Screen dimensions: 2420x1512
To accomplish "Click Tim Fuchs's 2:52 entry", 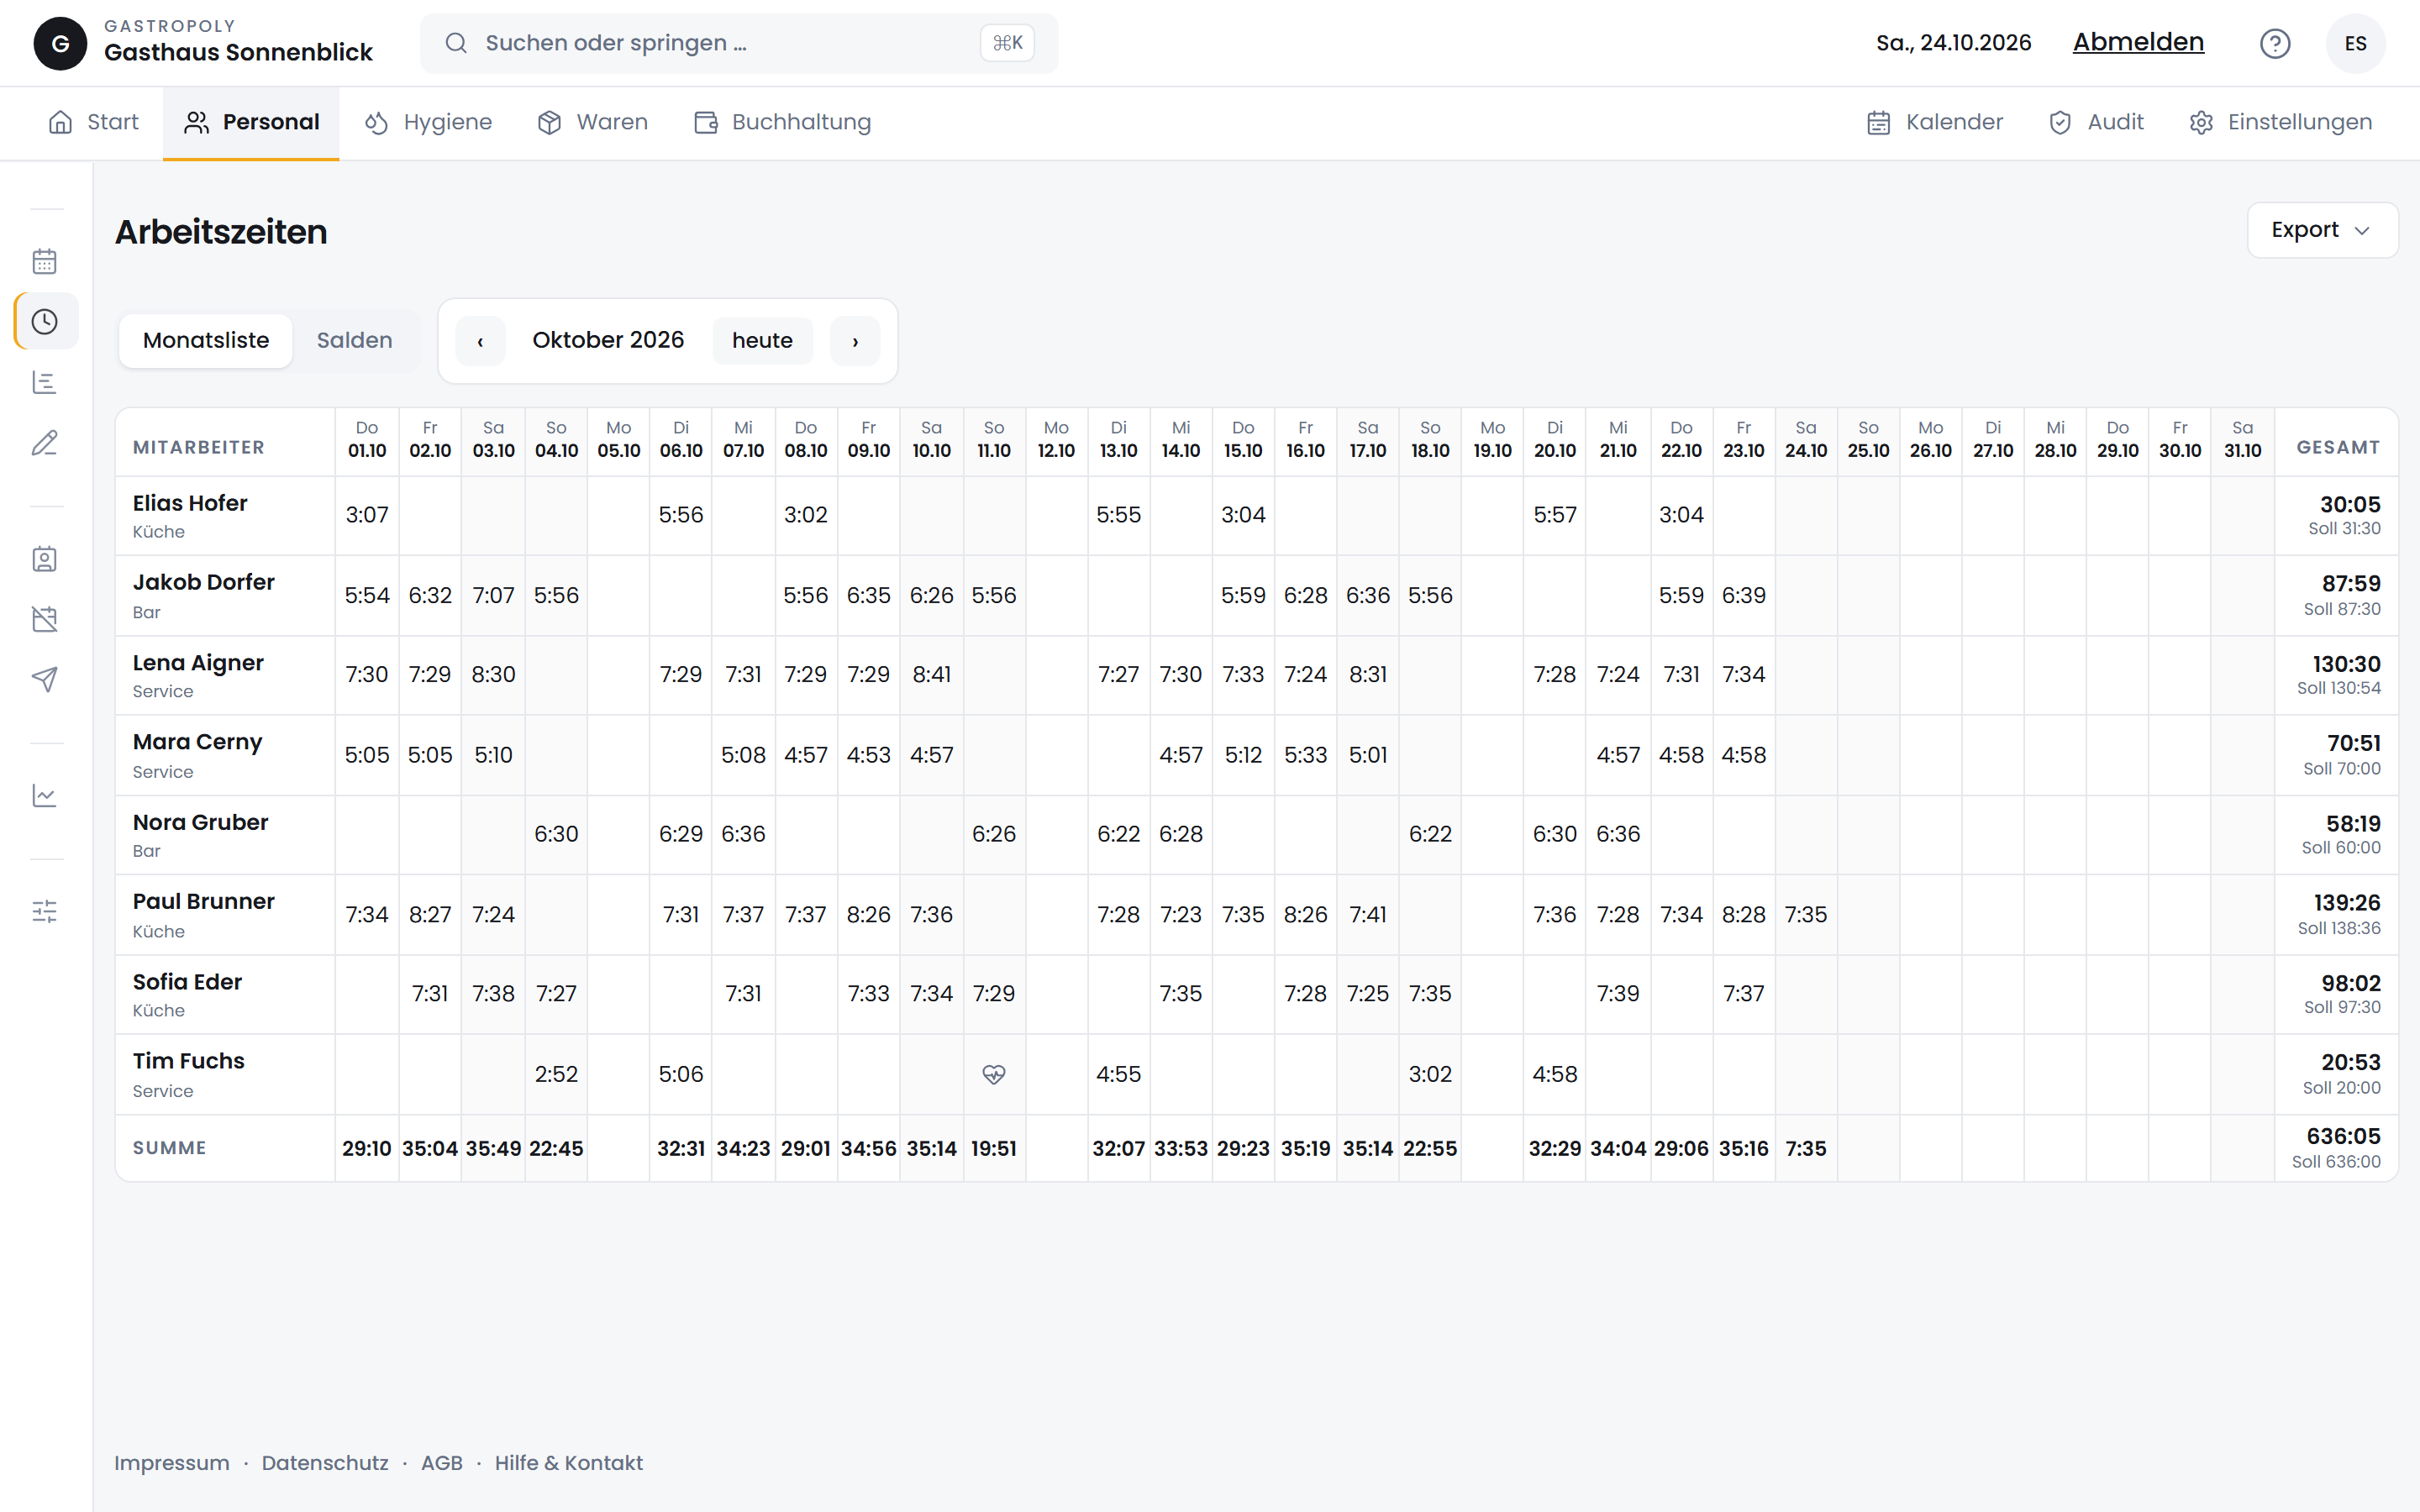I will (556, 1074).
